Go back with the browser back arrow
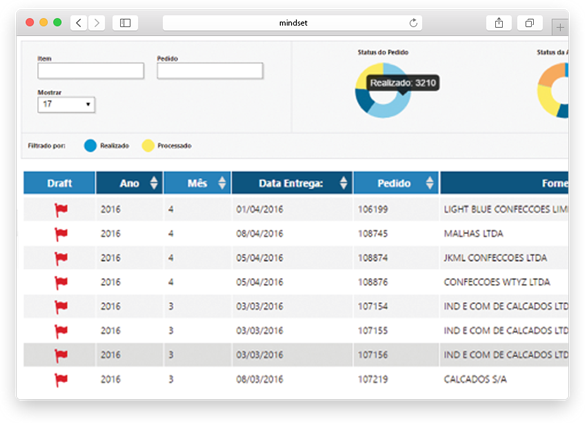This screenshot has width=585, height=423. pyautogui.click(x=79, y=23)
